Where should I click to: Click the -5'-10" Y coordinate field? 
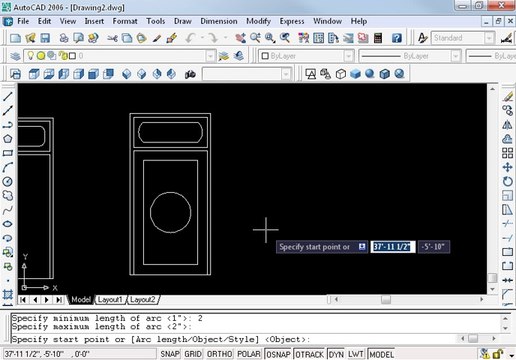tap(434, 247)
